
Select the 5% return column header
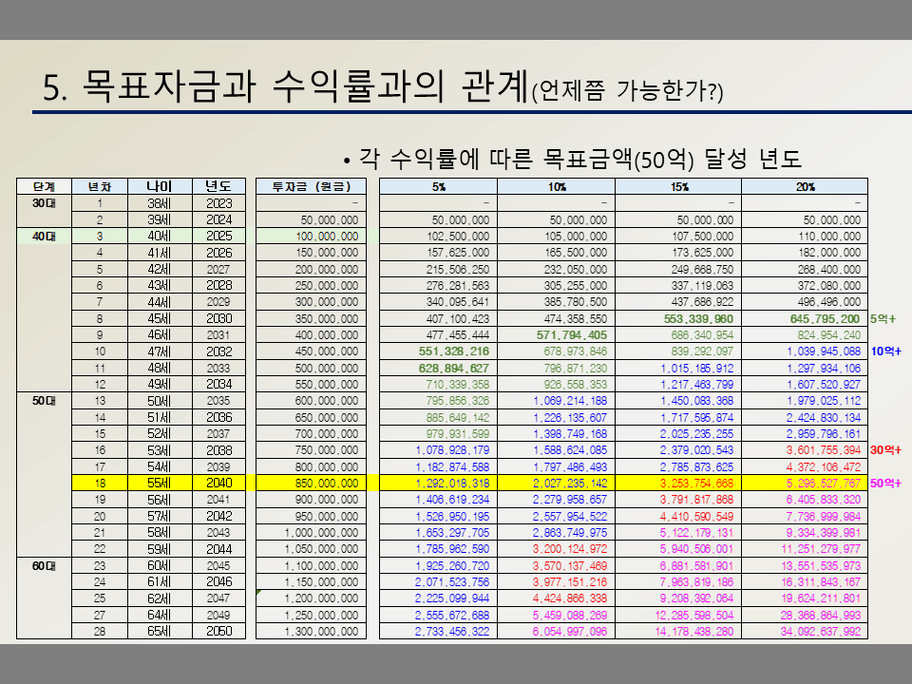(437, 187)
